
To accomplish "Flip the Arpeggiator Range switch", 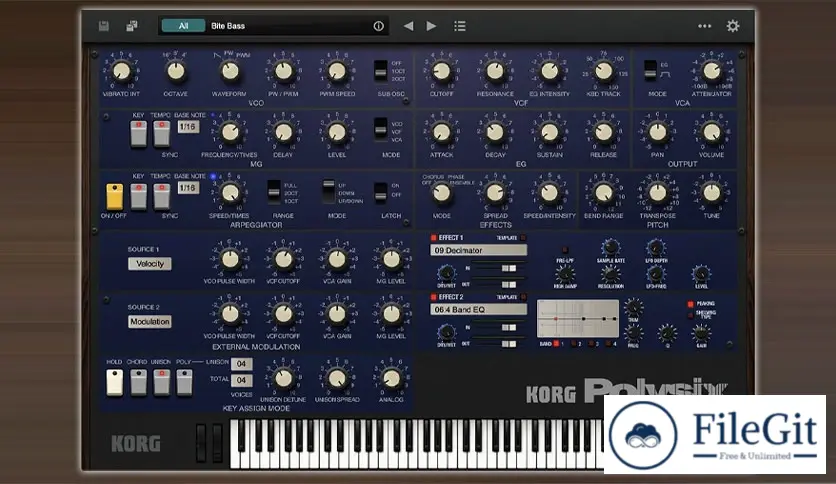I will tap(274, 192).
